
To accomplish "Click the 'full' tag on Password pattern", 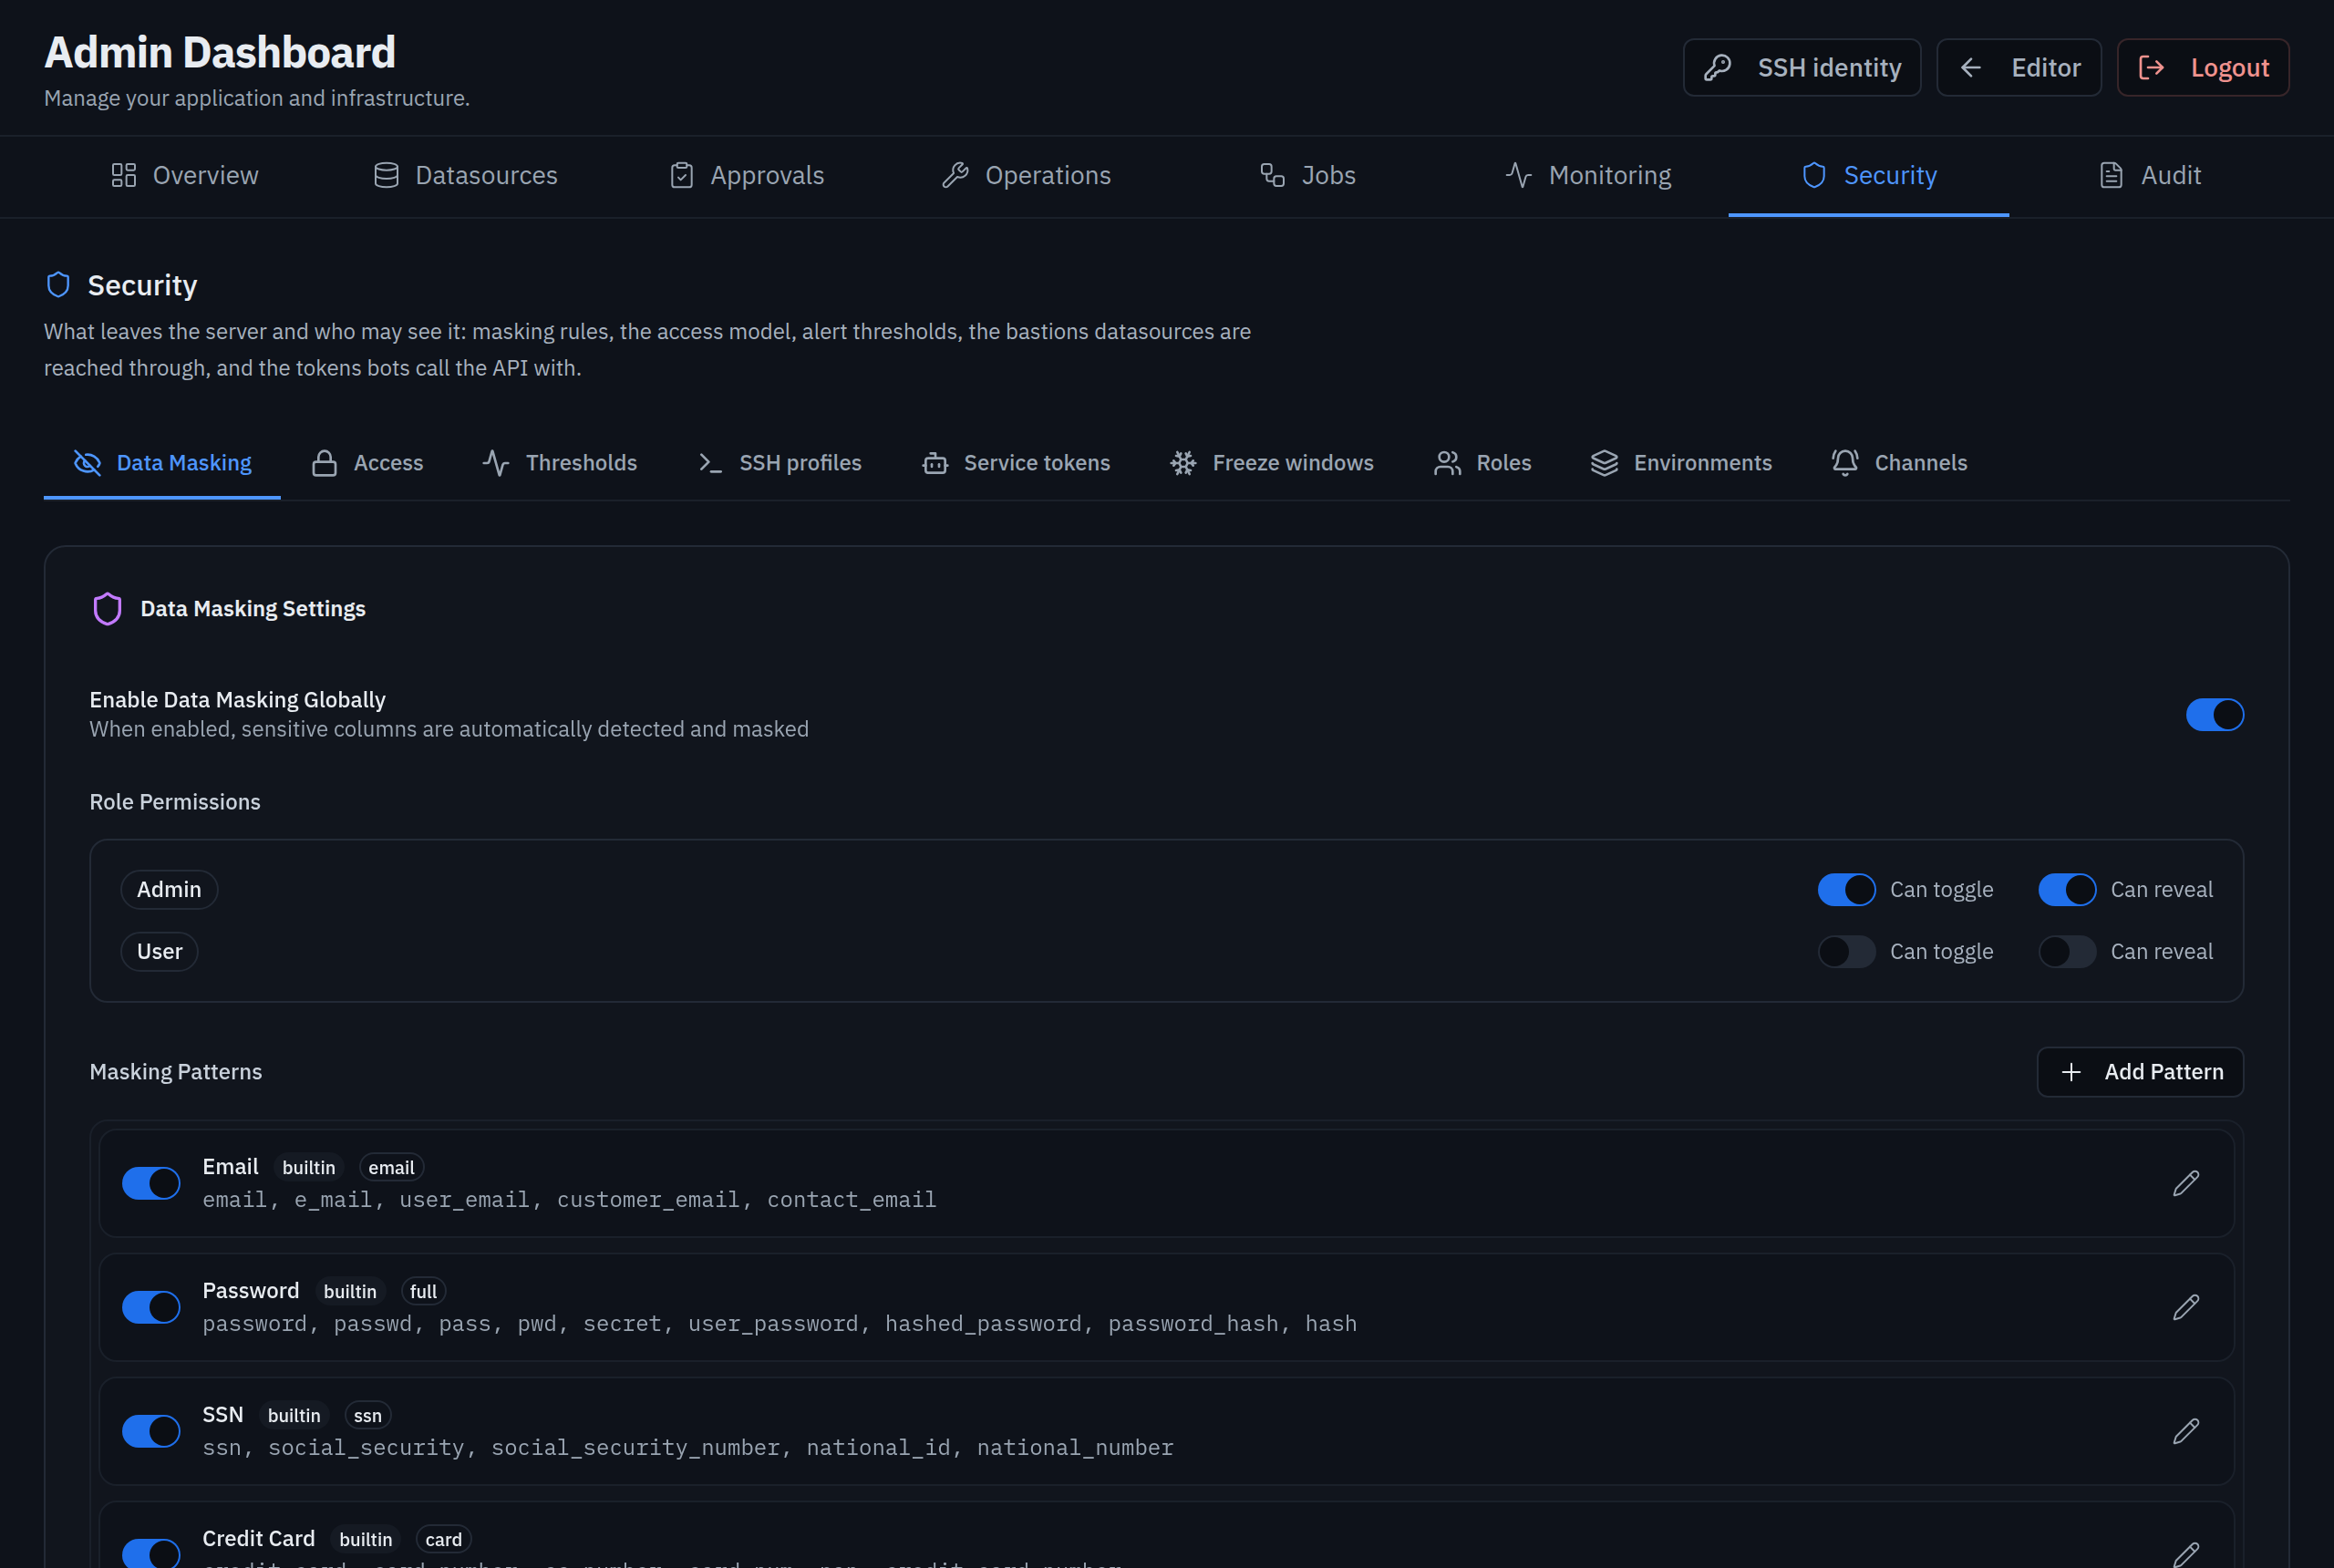I will click(423, 1291).
